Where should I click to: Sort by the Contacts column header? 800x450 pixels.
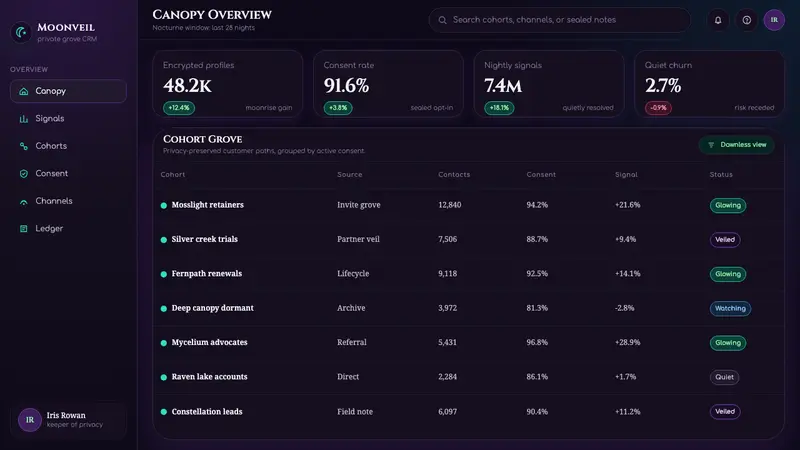[454, 174]
